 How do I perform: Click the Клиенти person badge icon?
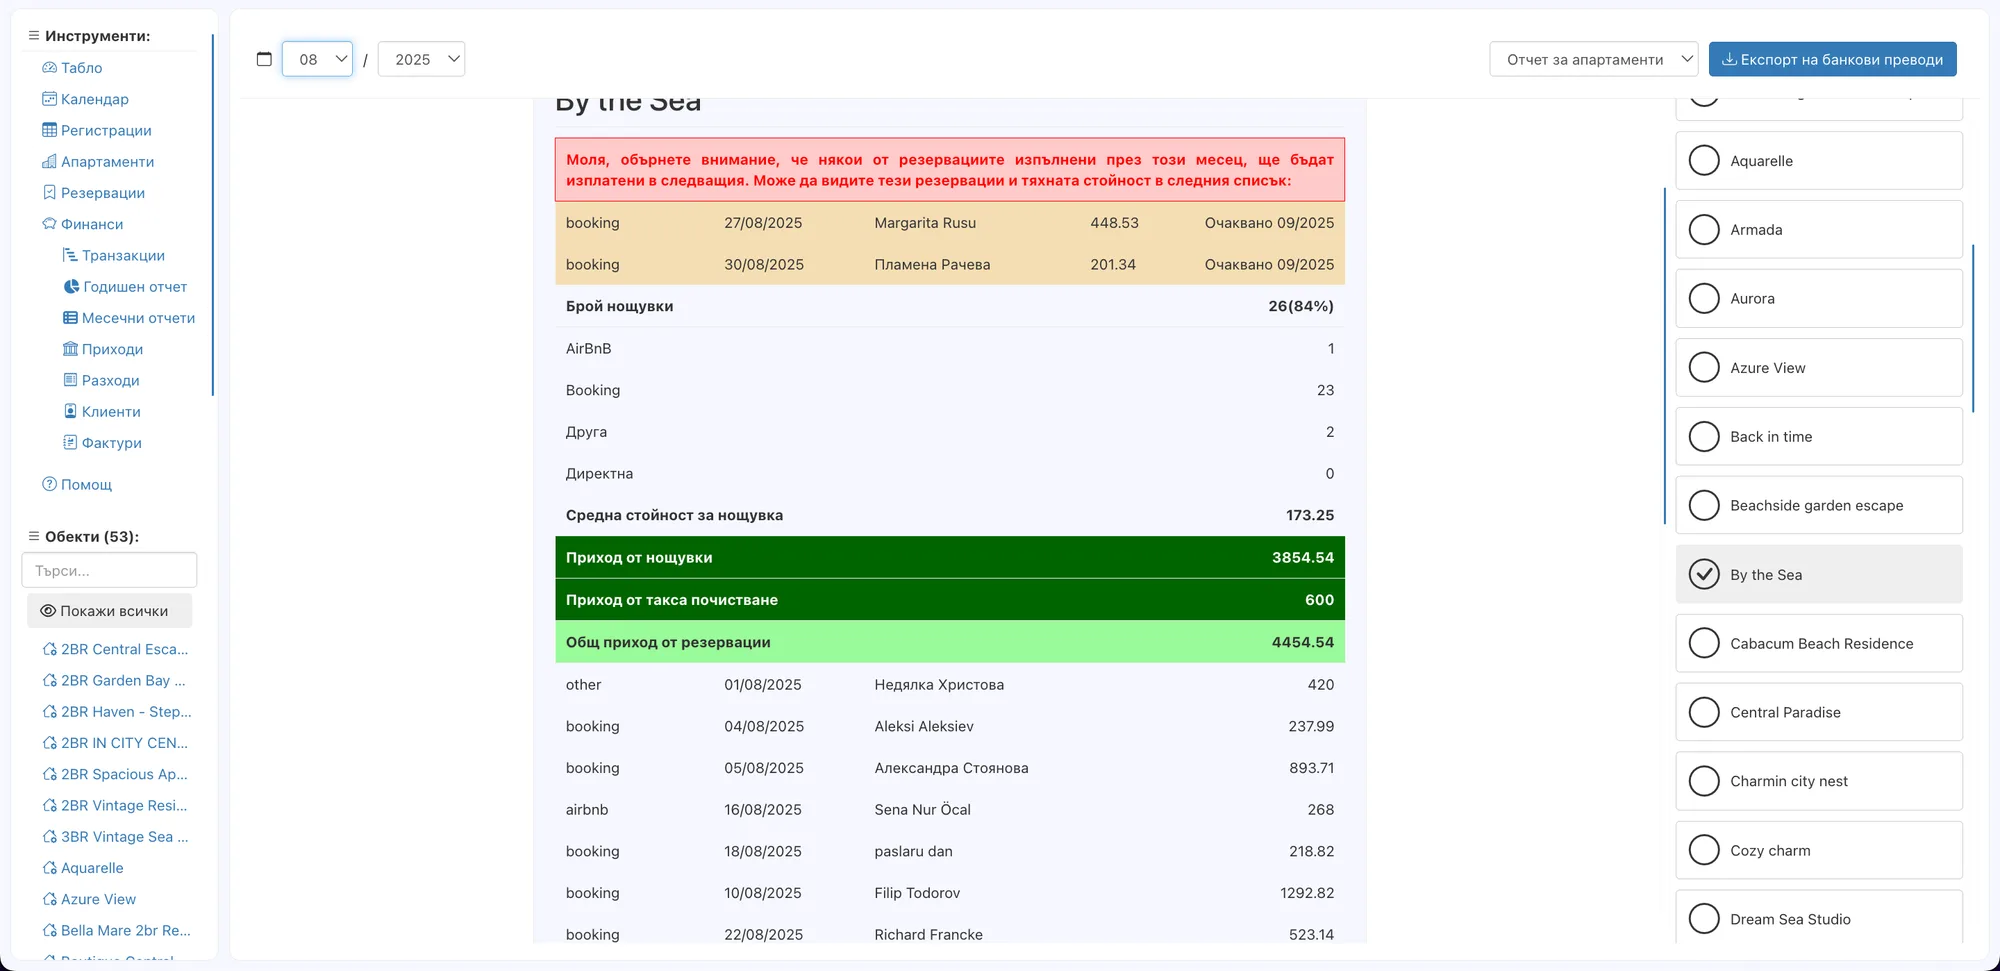tap(70, 411)
